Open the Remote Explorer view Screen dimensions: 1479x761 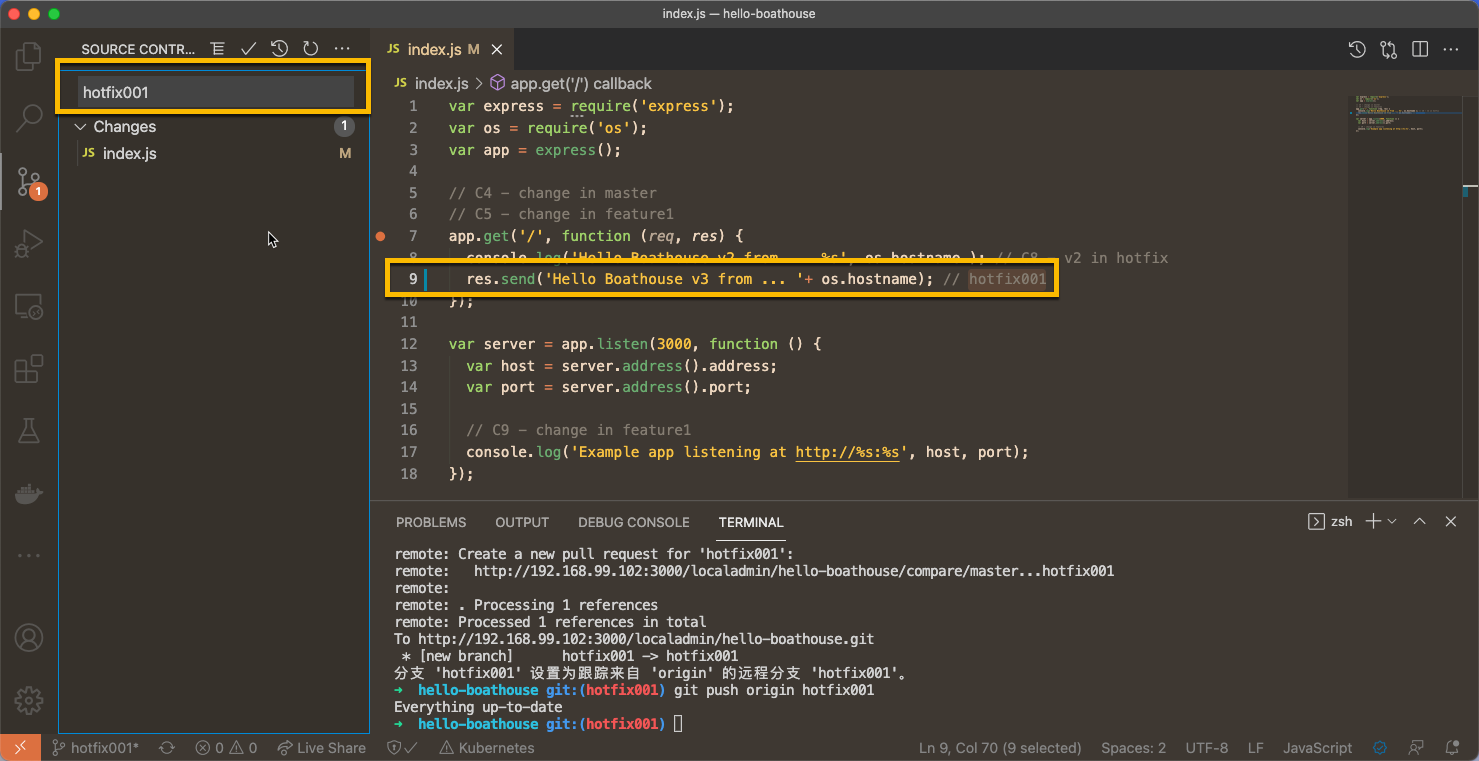coord(29,307)
